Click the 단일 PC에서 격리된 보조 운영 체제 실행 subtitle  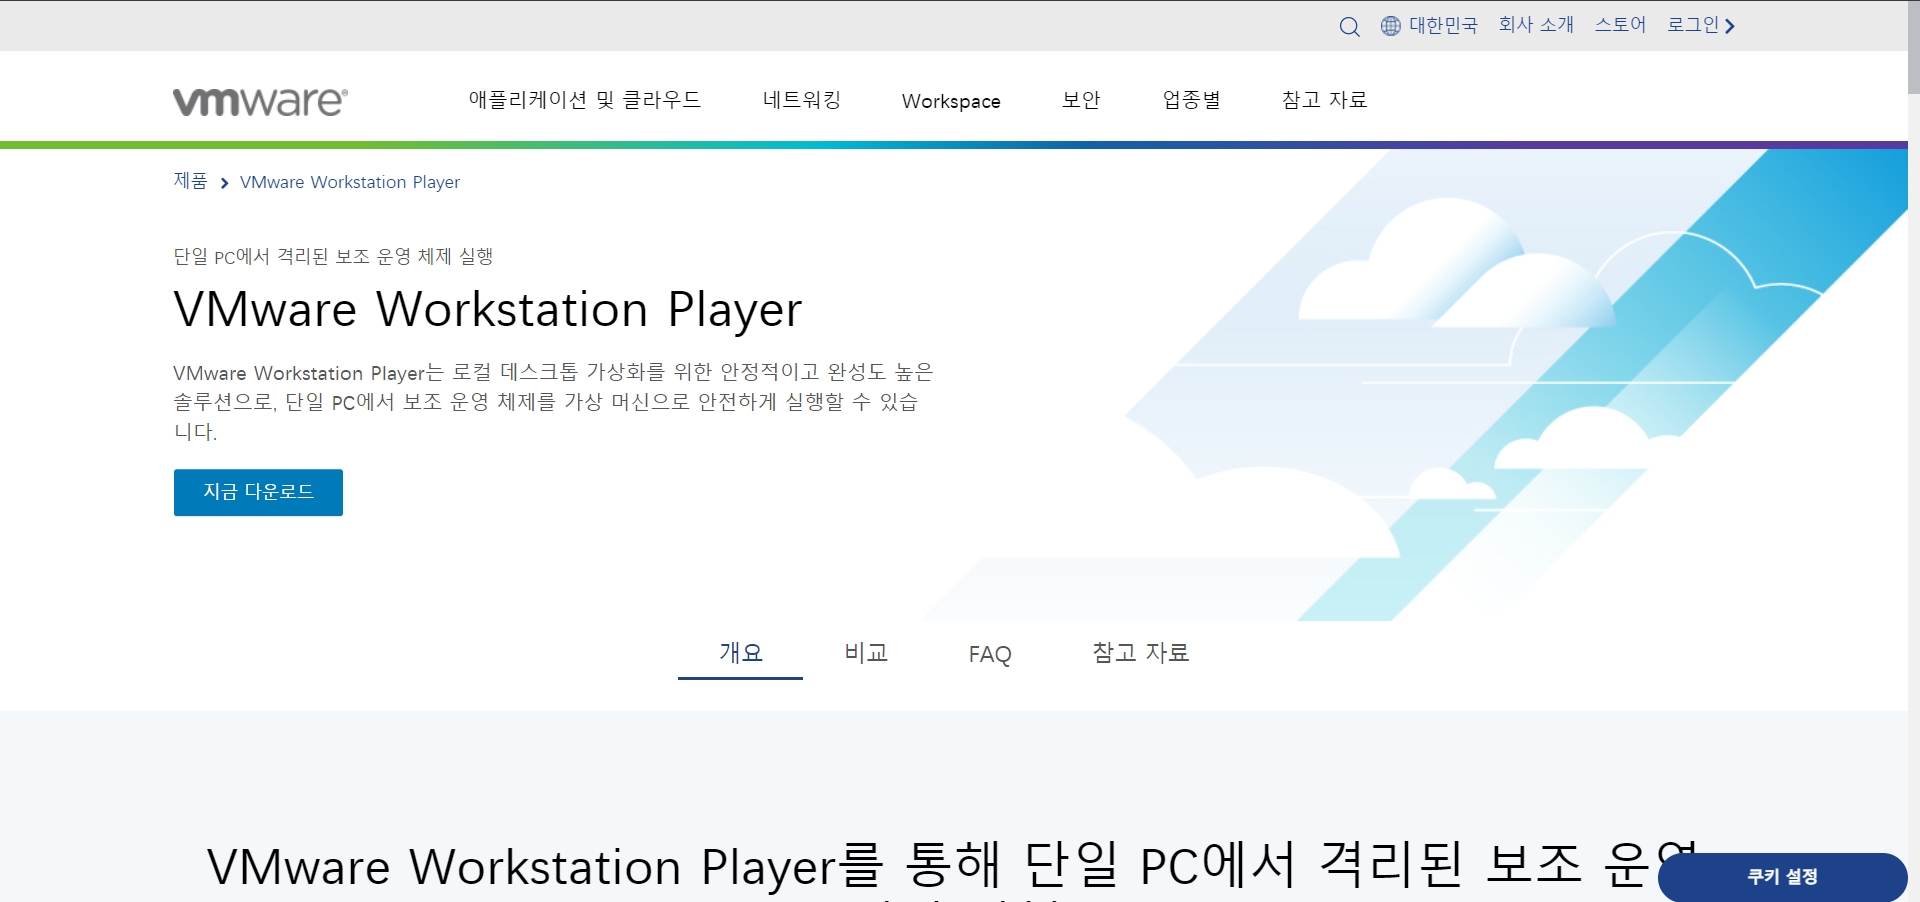click(333, 257)
